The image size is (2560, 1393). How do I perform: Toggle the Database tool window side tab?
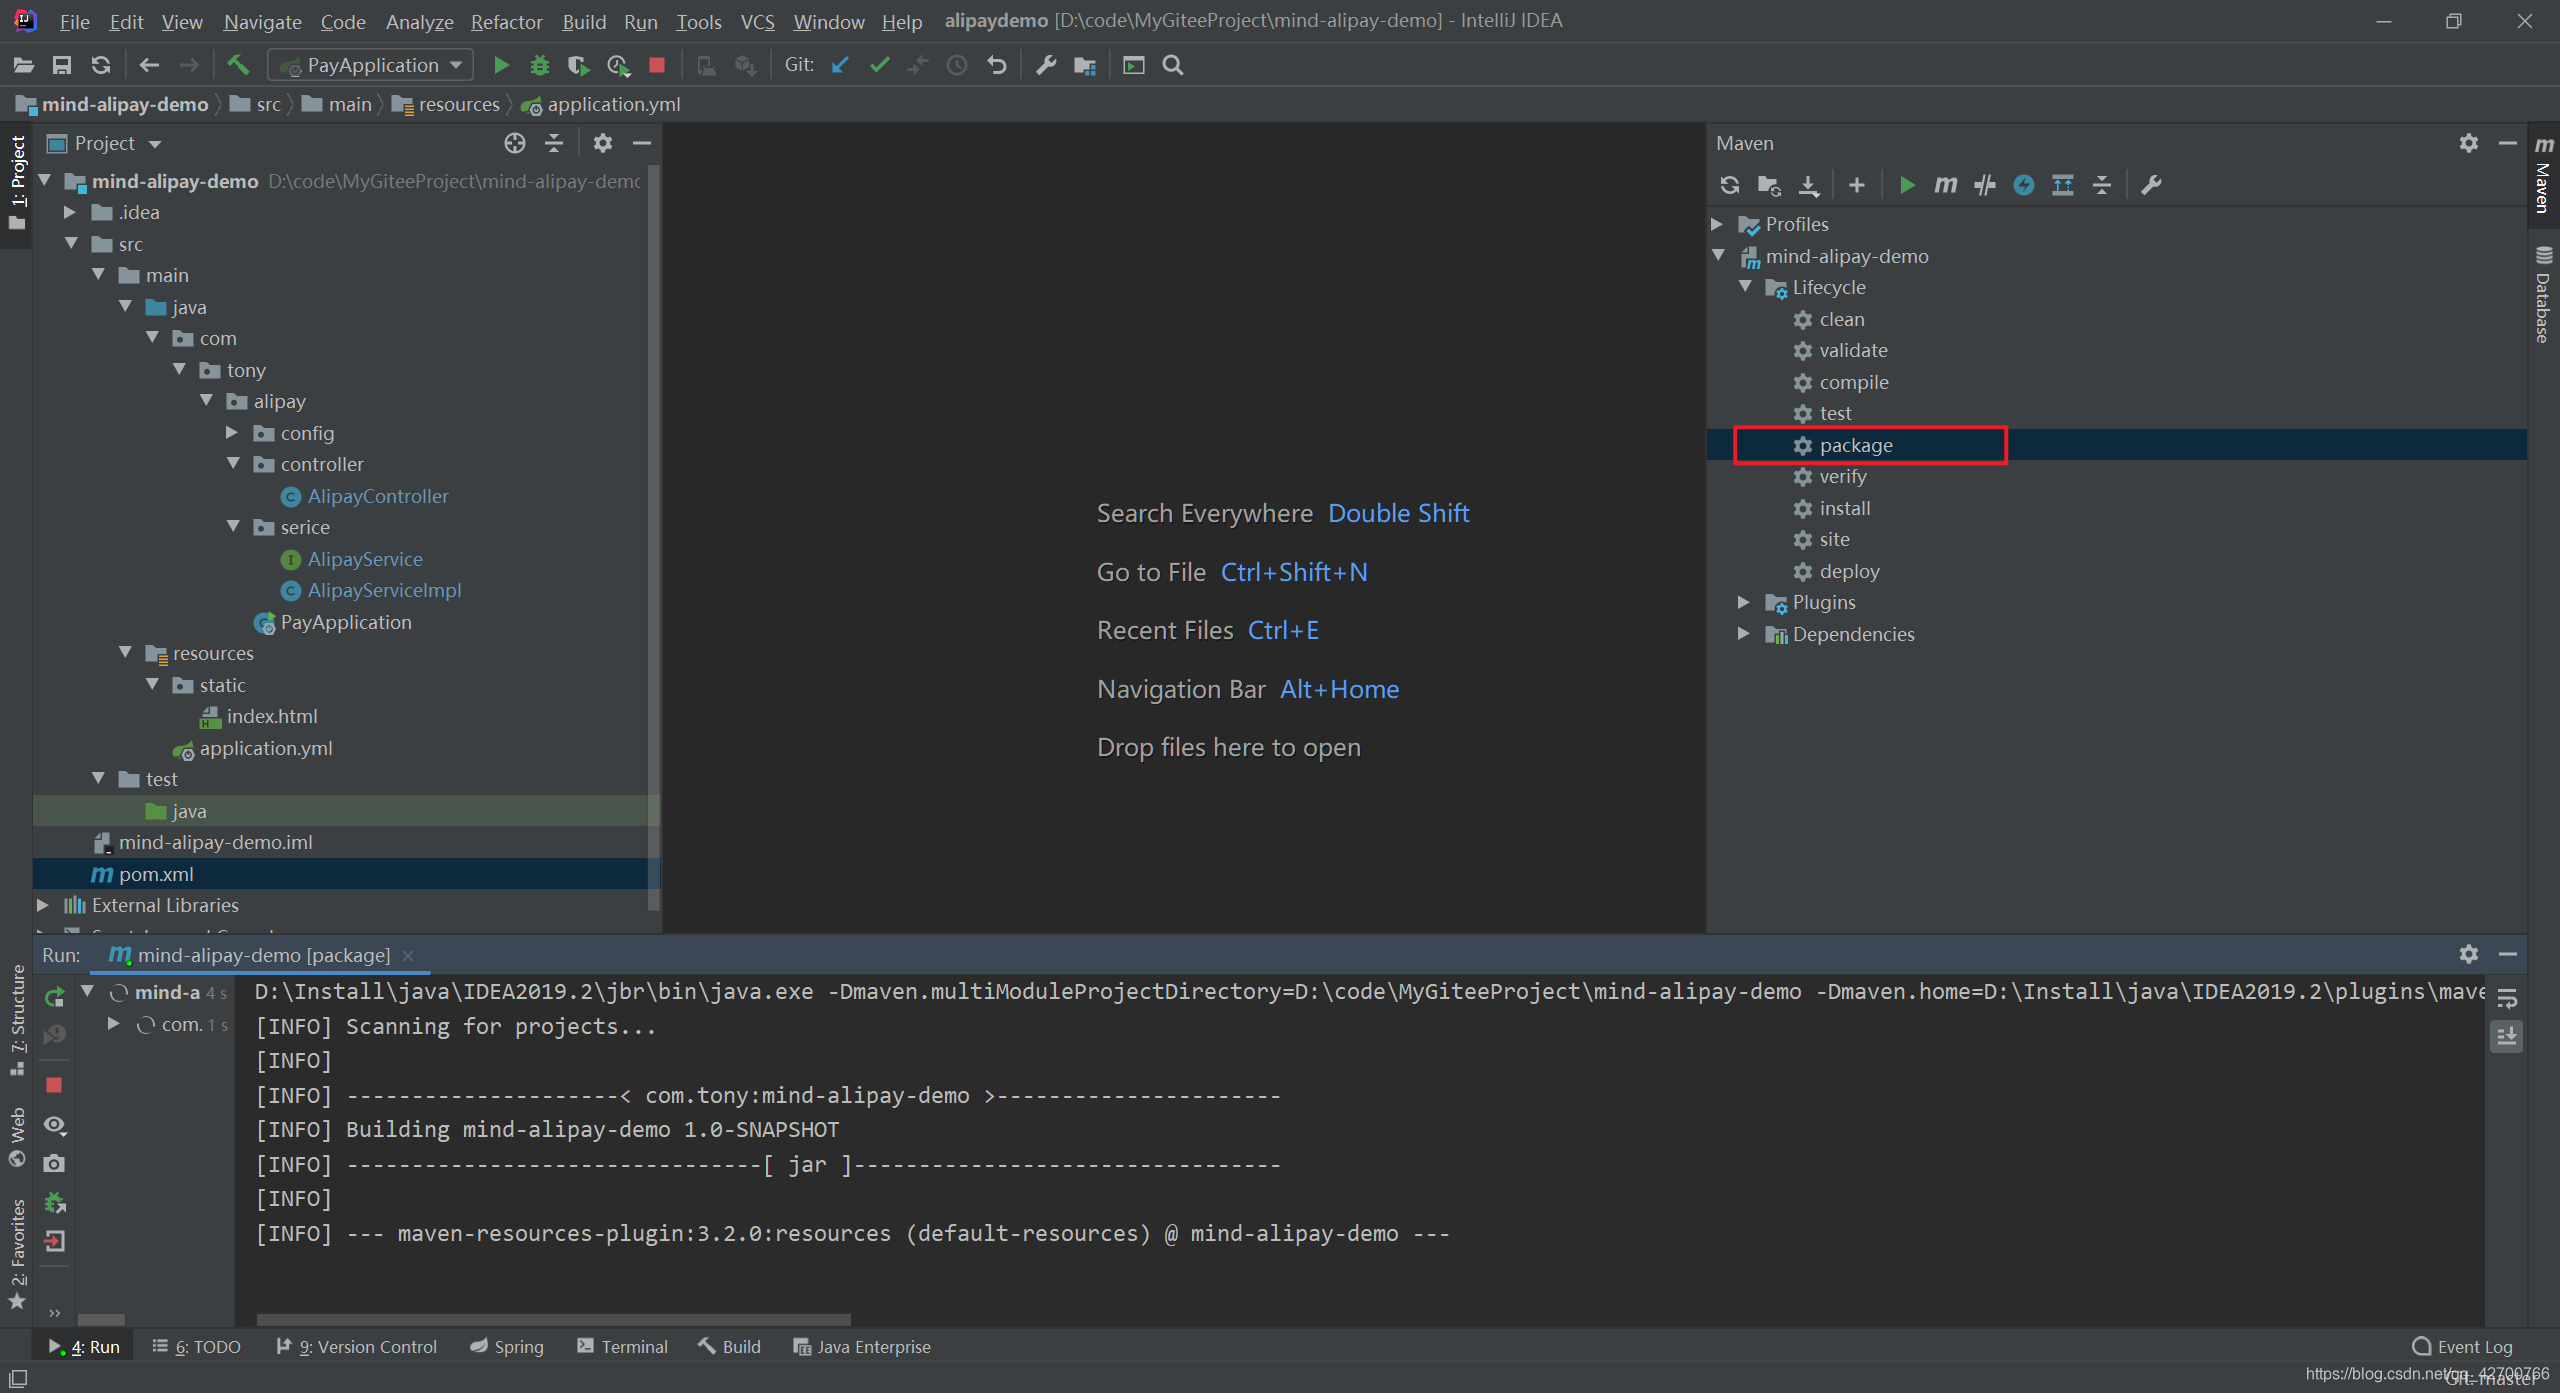pos(2544,295)
